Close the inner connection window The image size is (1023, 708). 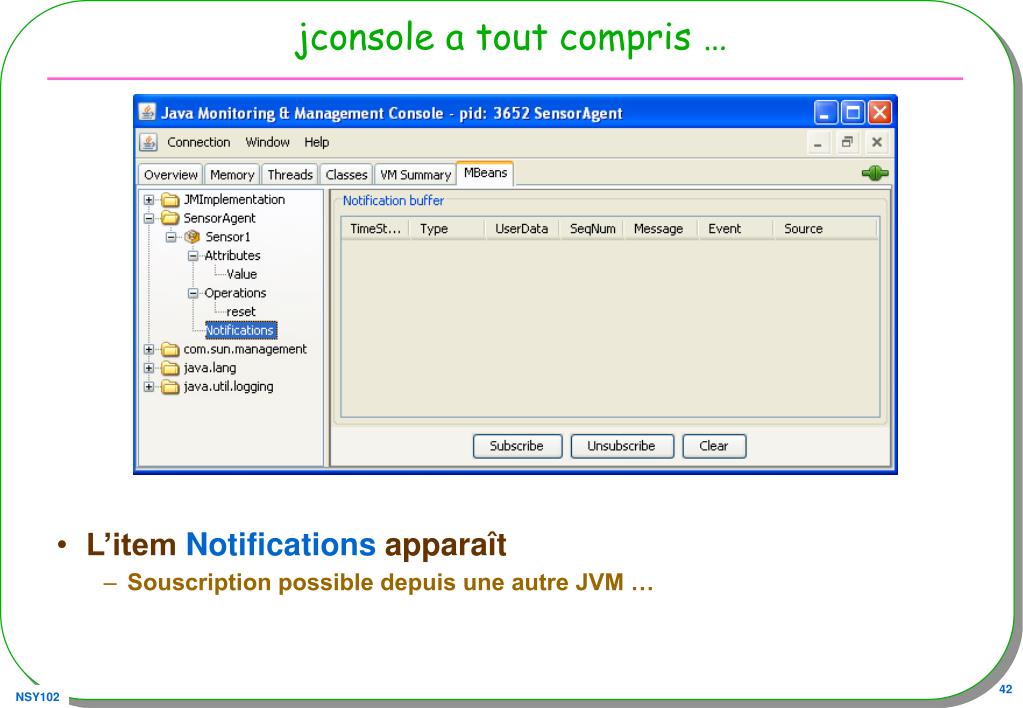[x=877, y=142]
